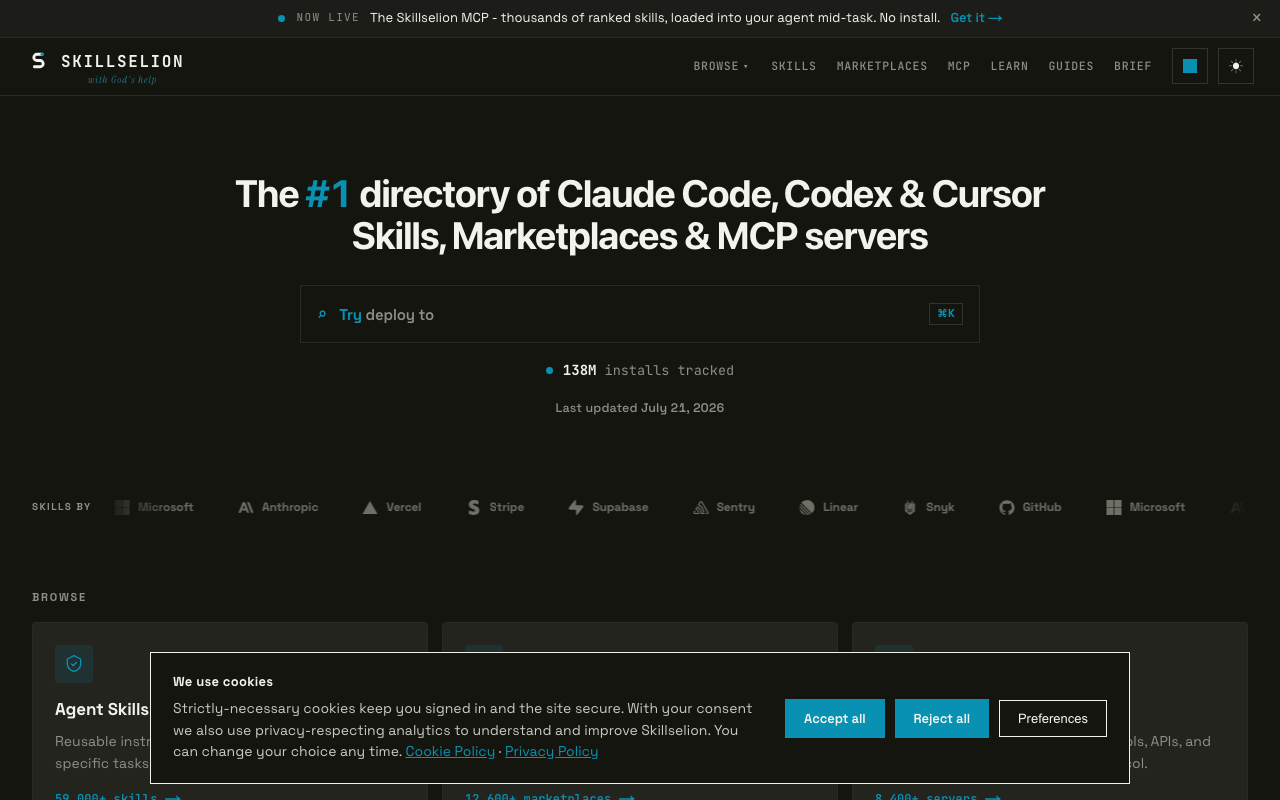Follow the 'Get it' link in the banner
This screenshot has width=1280, height=800.
[976, 18]
